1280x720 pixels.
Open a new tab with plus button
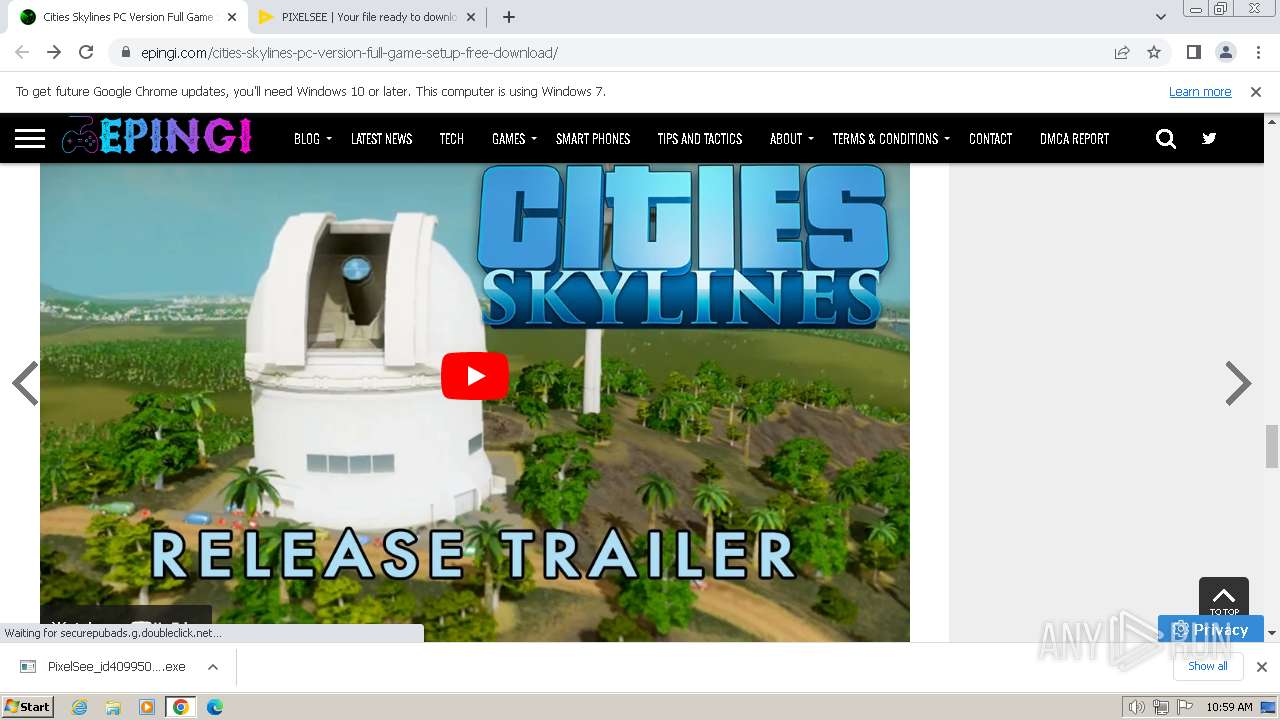pos(508,17)
